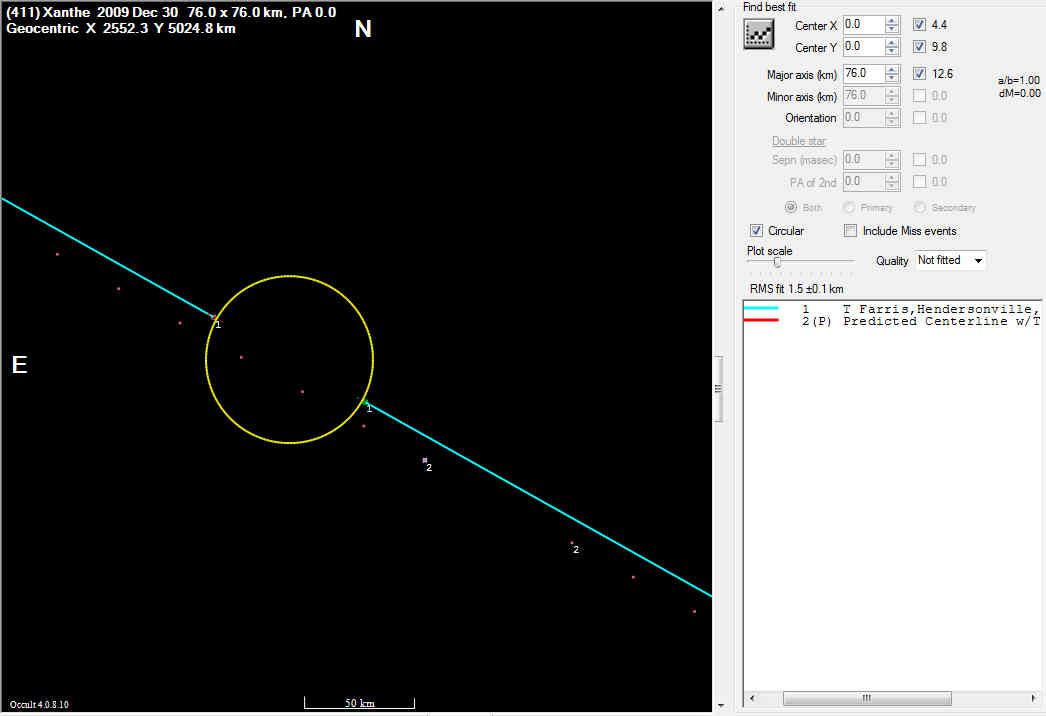Viewport: 1046px width, 716px height.
Task: Toggle the Center Y fit checkbox
Action: point(919,47)
